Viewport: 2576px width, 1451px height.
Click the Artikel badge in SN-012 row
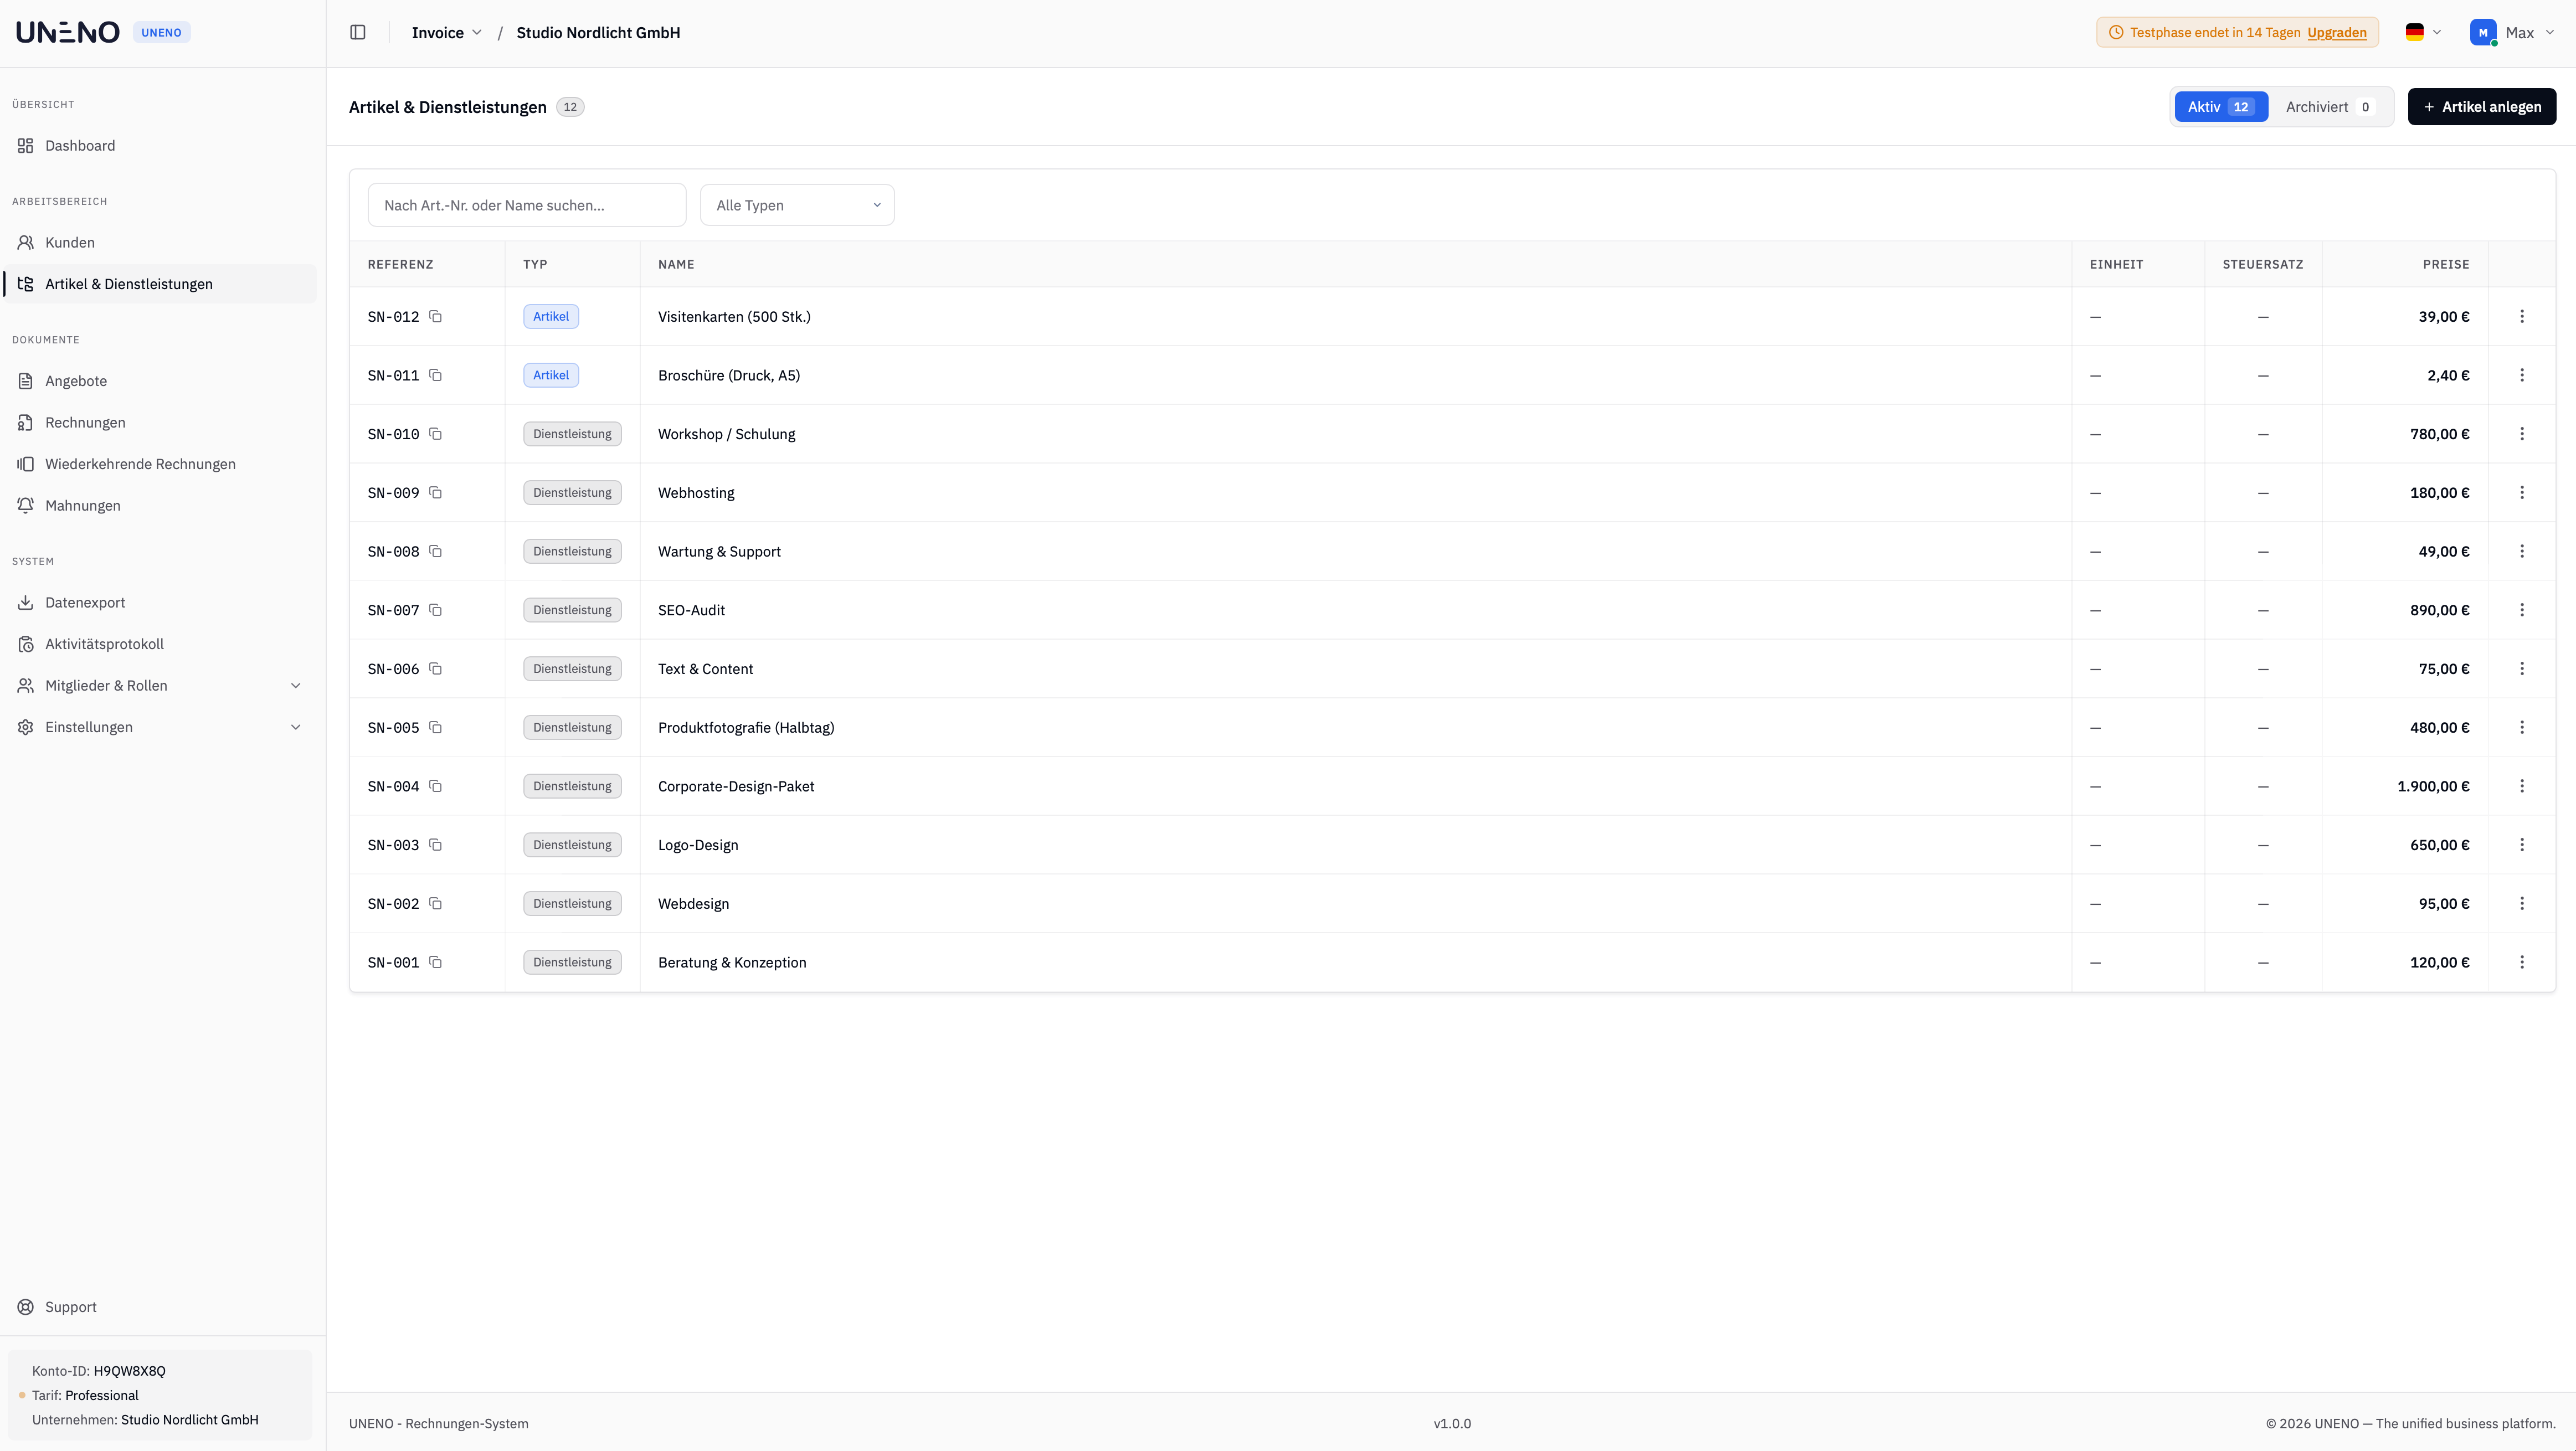(x=551, y=316)
